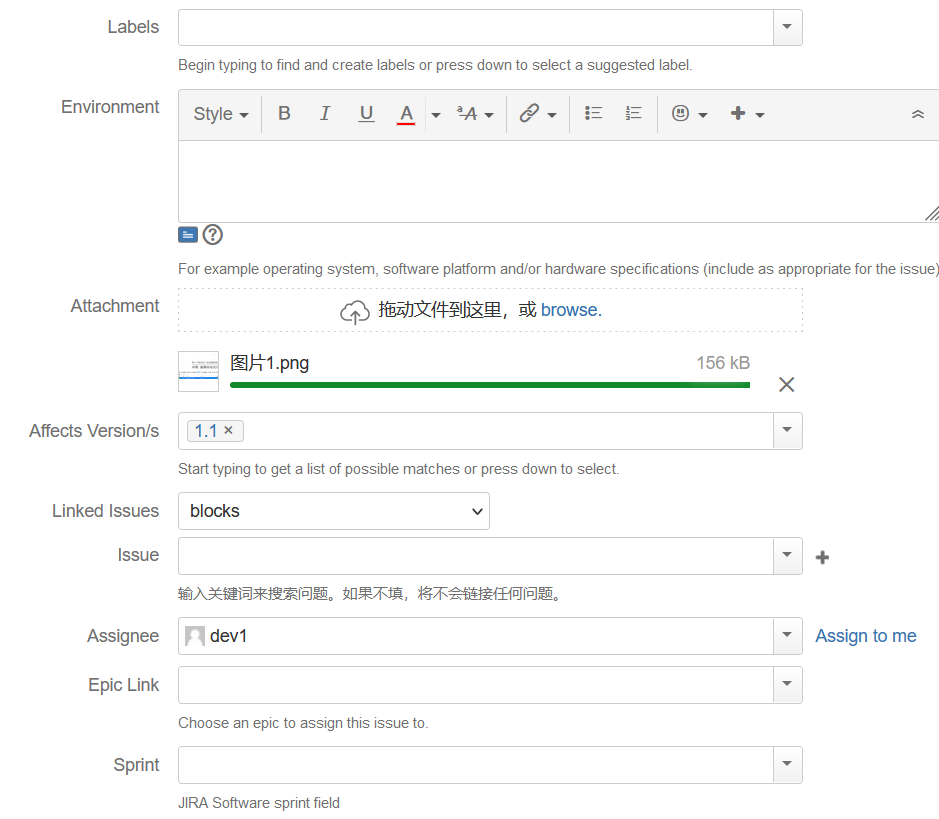Insert a bullet list in Environment

click(593, 114)
